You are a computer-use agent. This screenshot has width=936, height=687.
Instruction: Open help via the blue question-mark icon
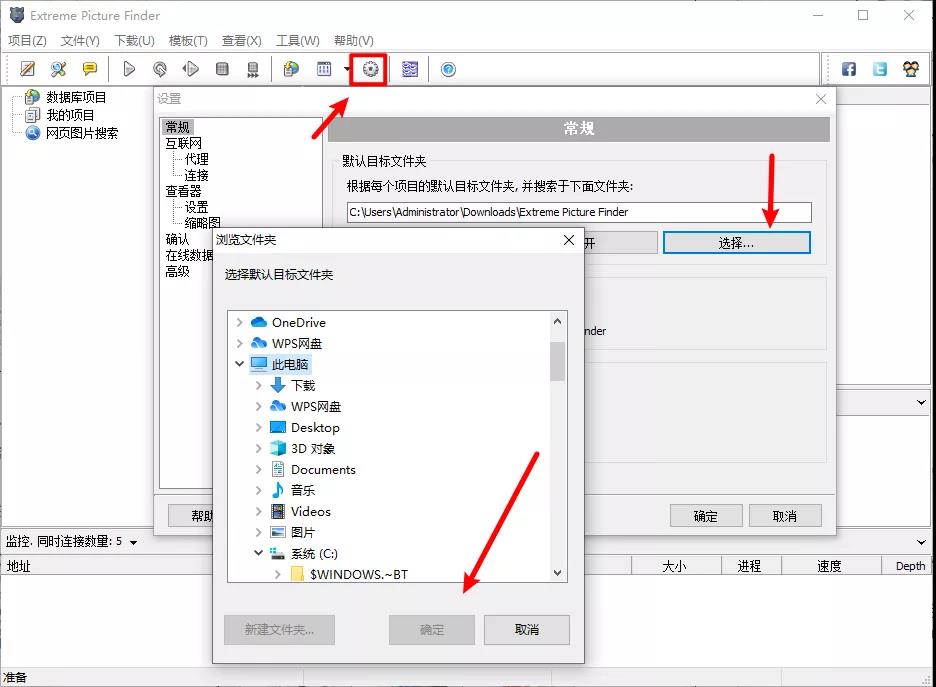[448, 69]
